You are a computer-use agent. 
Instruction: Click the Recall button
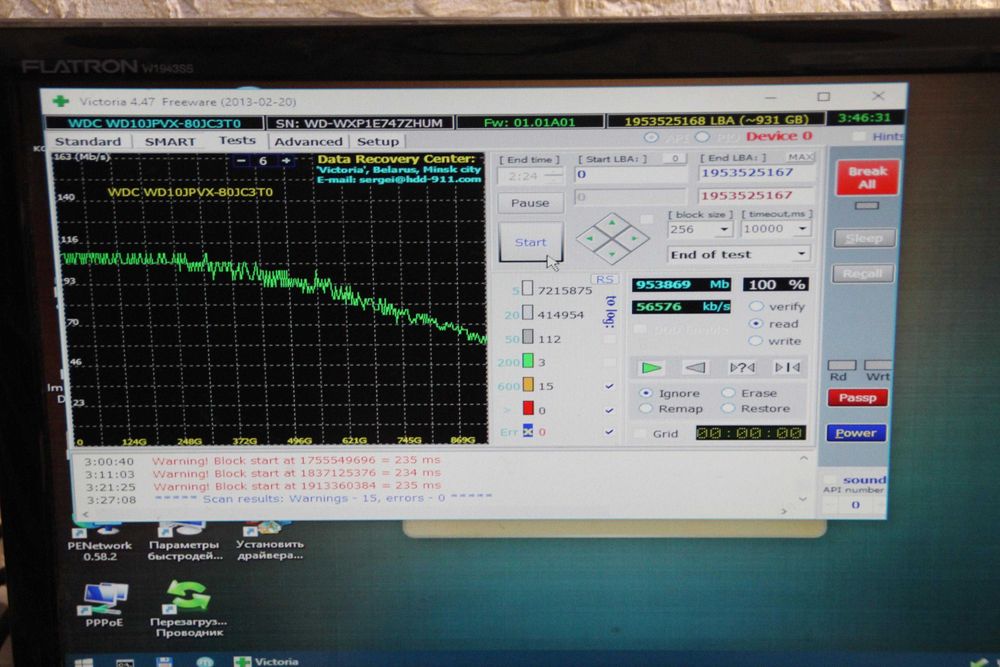863,274
